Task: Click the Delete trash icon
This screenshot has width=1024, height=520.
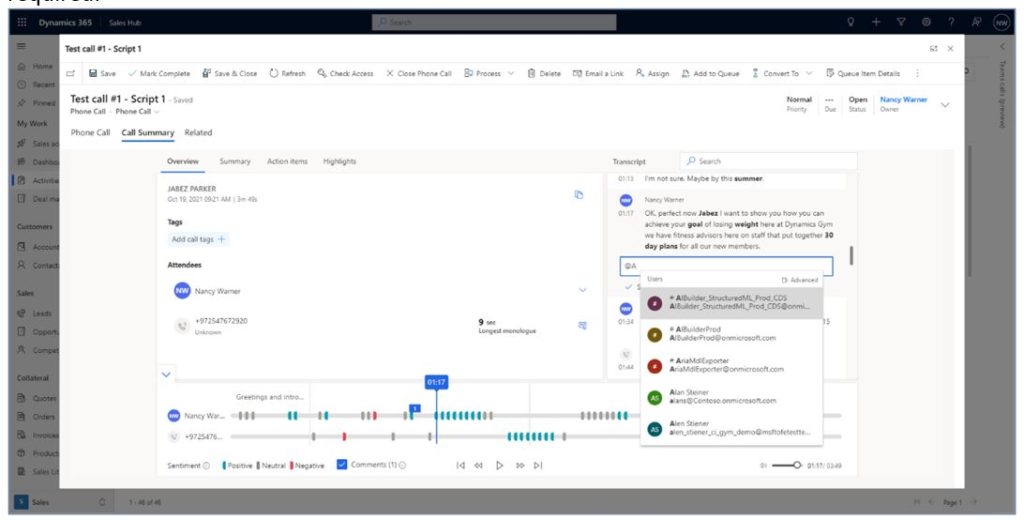Action: tap(531, 73)
